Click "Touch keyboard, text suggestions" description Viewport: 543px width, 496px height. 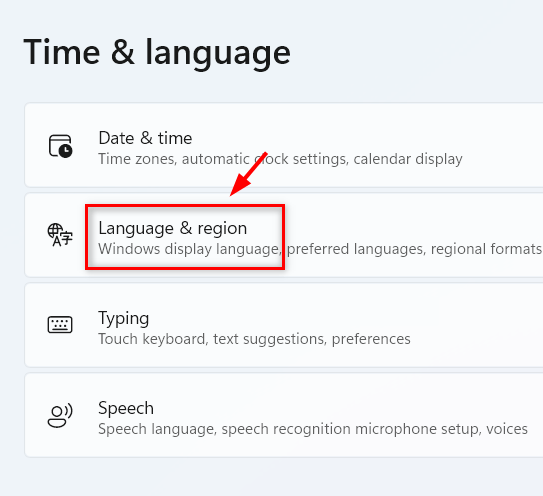pos(212,339)
